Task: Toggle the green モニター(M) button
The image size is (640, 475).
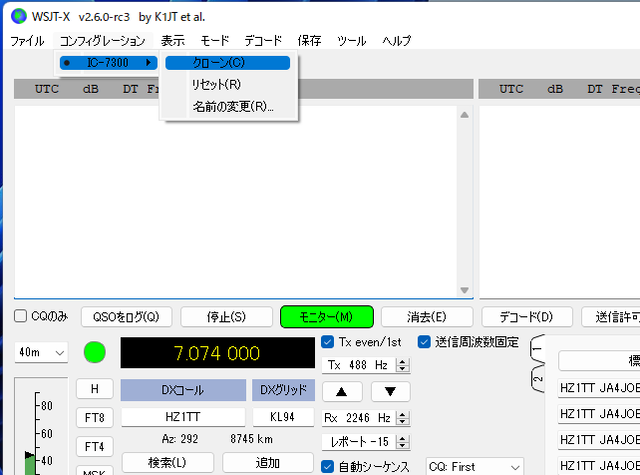Action: [x=327, y=317]
